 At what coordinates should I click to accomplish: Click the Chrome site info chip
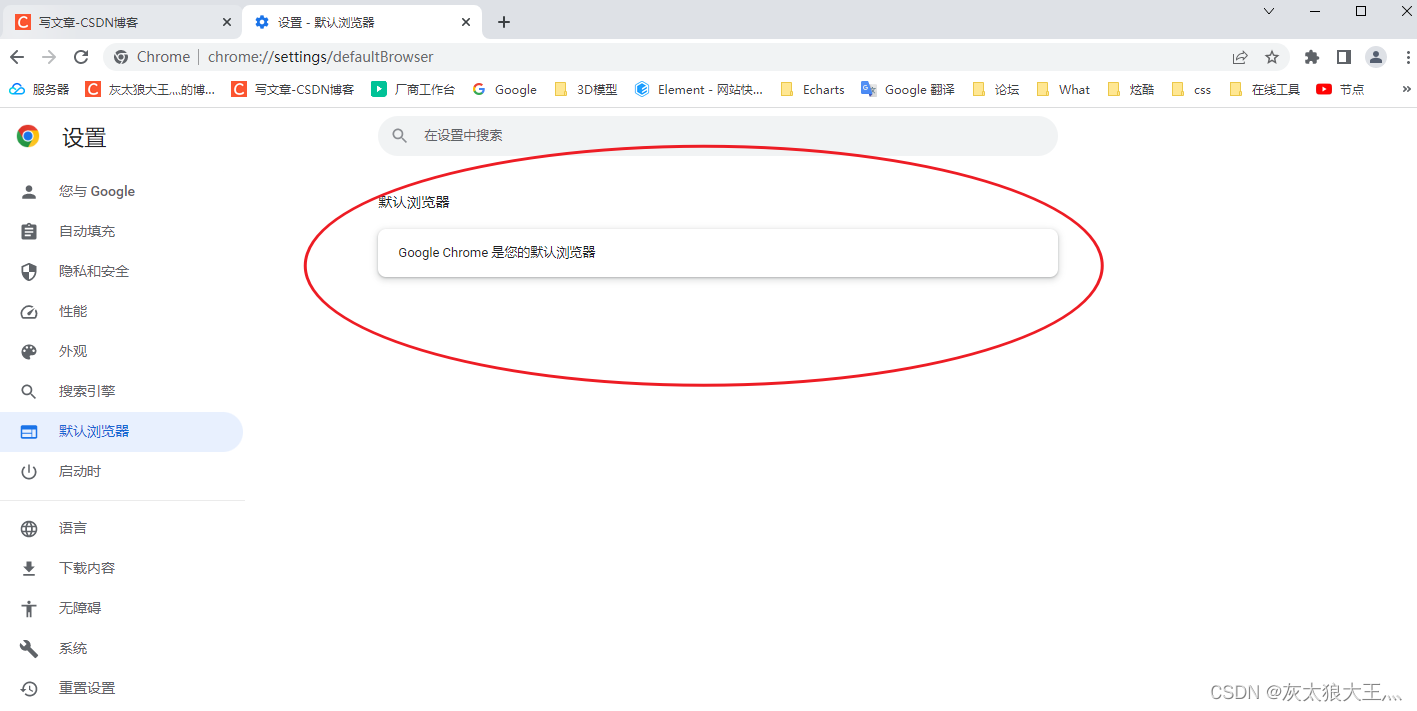[152, 57]
